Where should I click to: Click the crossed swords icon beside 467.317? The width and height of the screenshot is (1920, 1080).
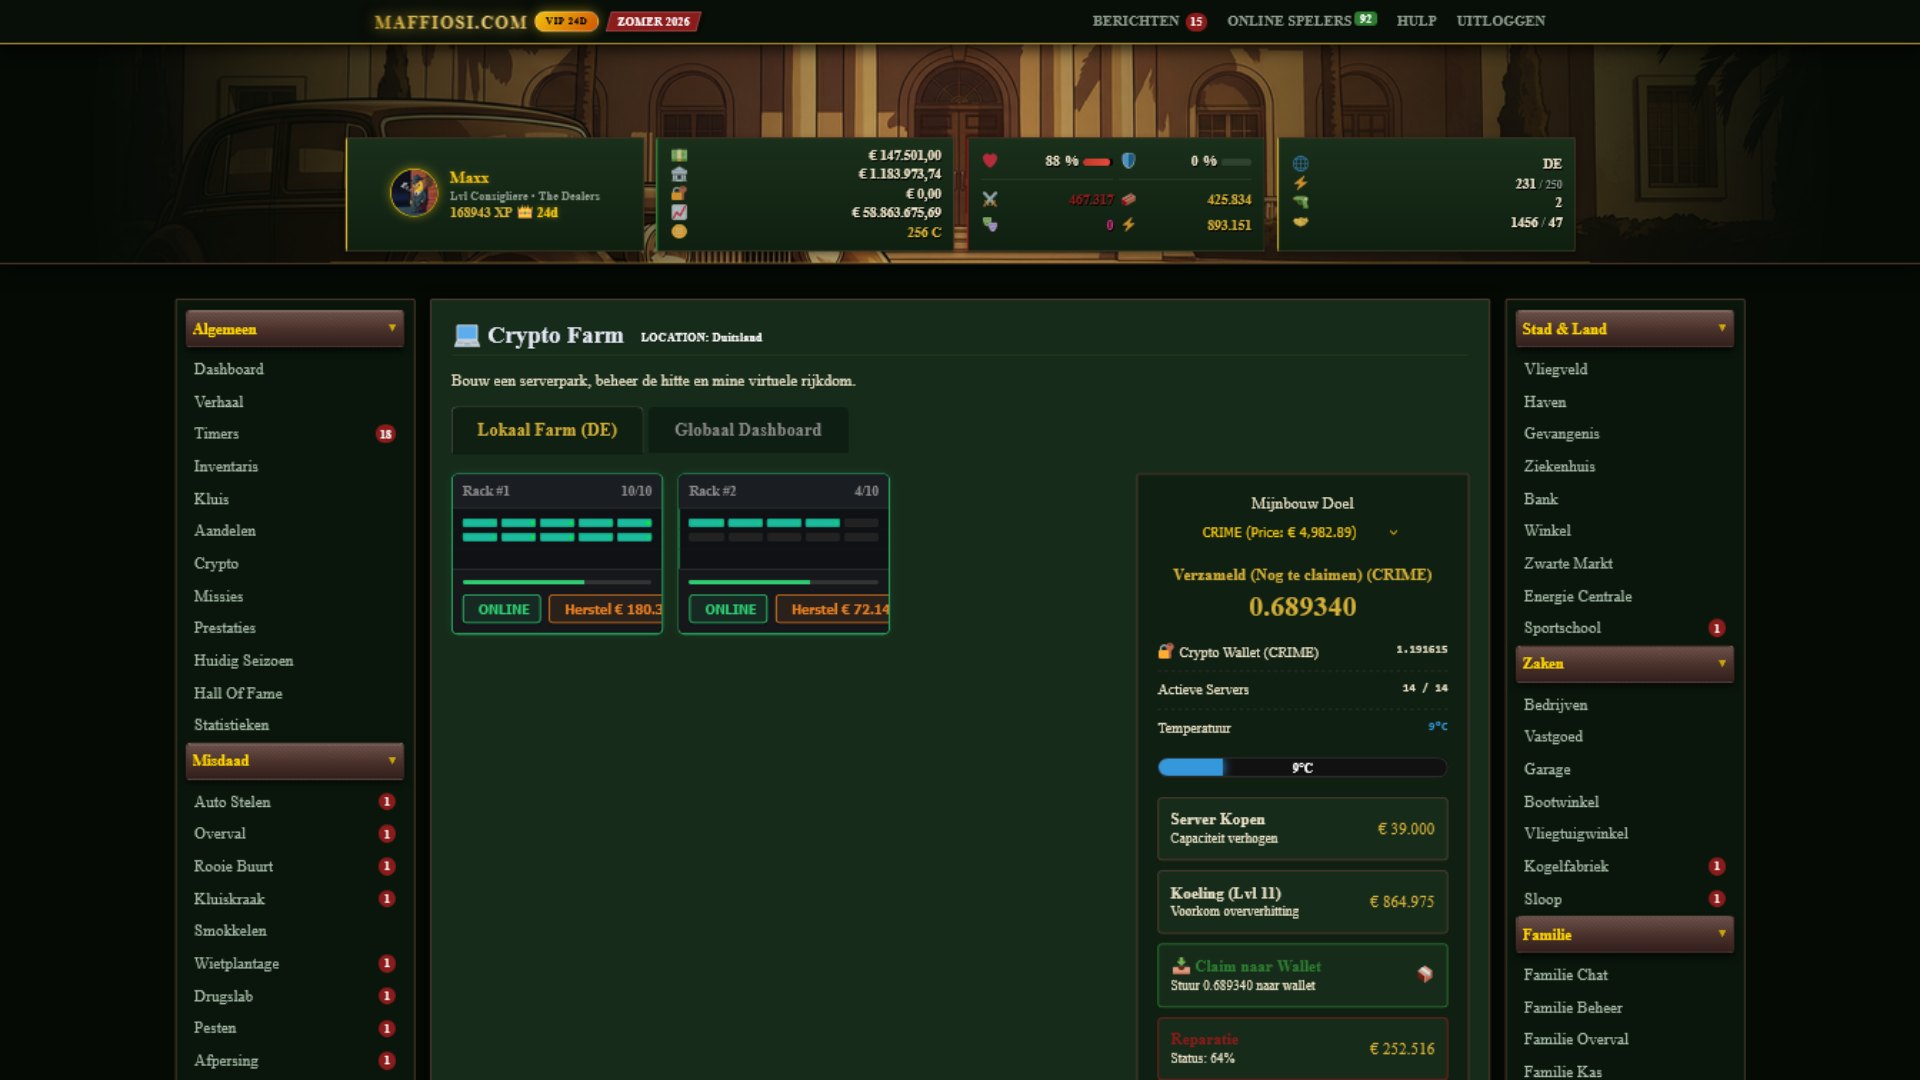click(990, 199)
